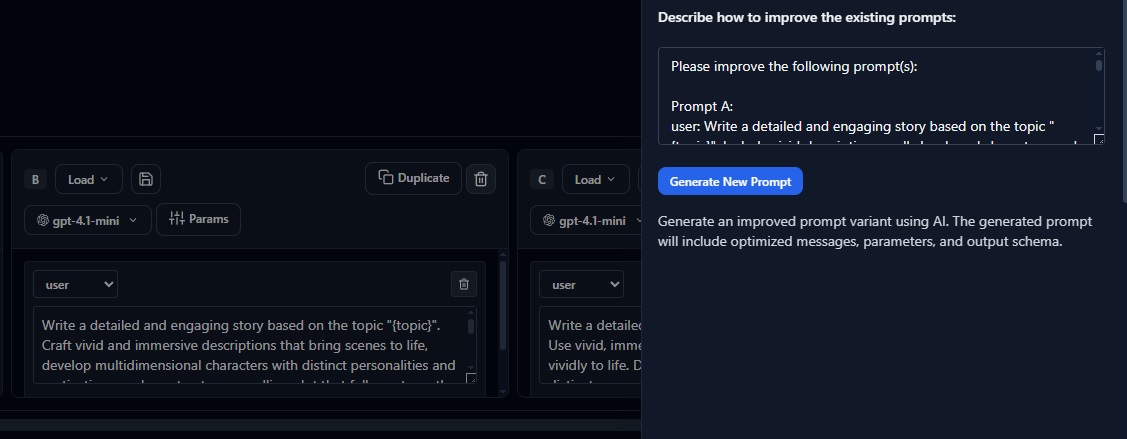Image resolution: width=1127 pixels, height=439 pixels.
Task: Delete prompt variant B using the trash icon
Action: (481, 179)
